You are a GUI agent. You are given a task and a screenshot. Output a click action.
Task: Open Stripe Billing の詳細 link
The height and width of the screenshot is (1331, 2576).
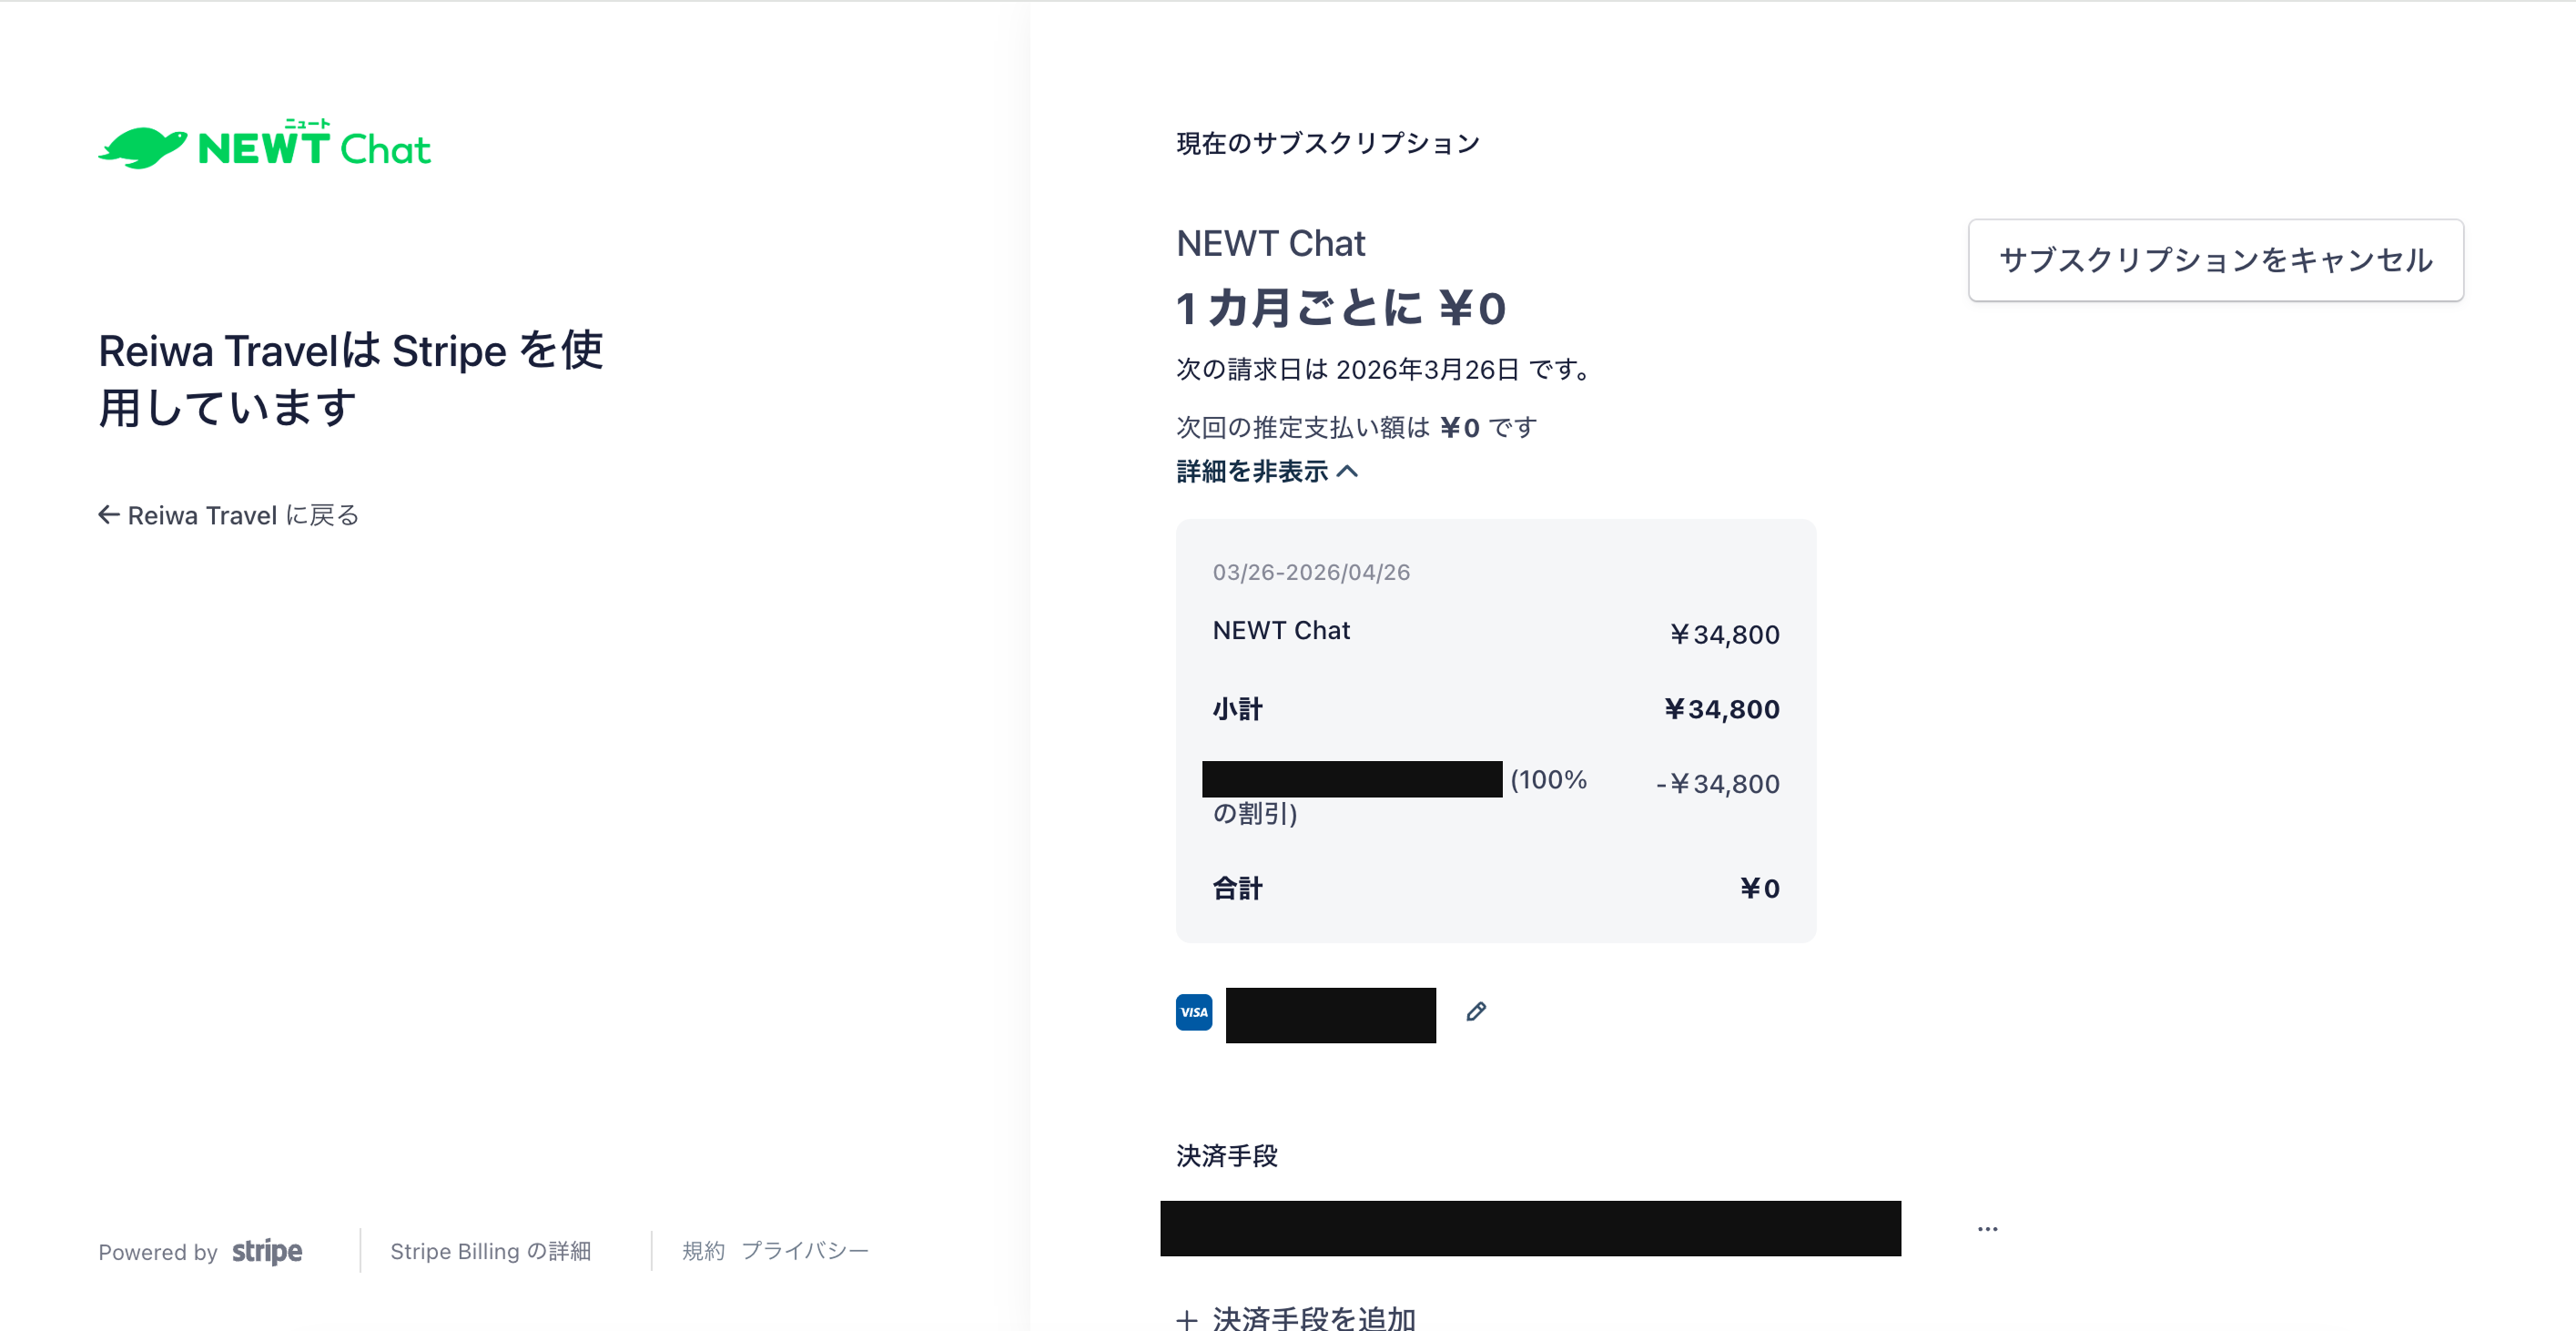point(490,1251)
